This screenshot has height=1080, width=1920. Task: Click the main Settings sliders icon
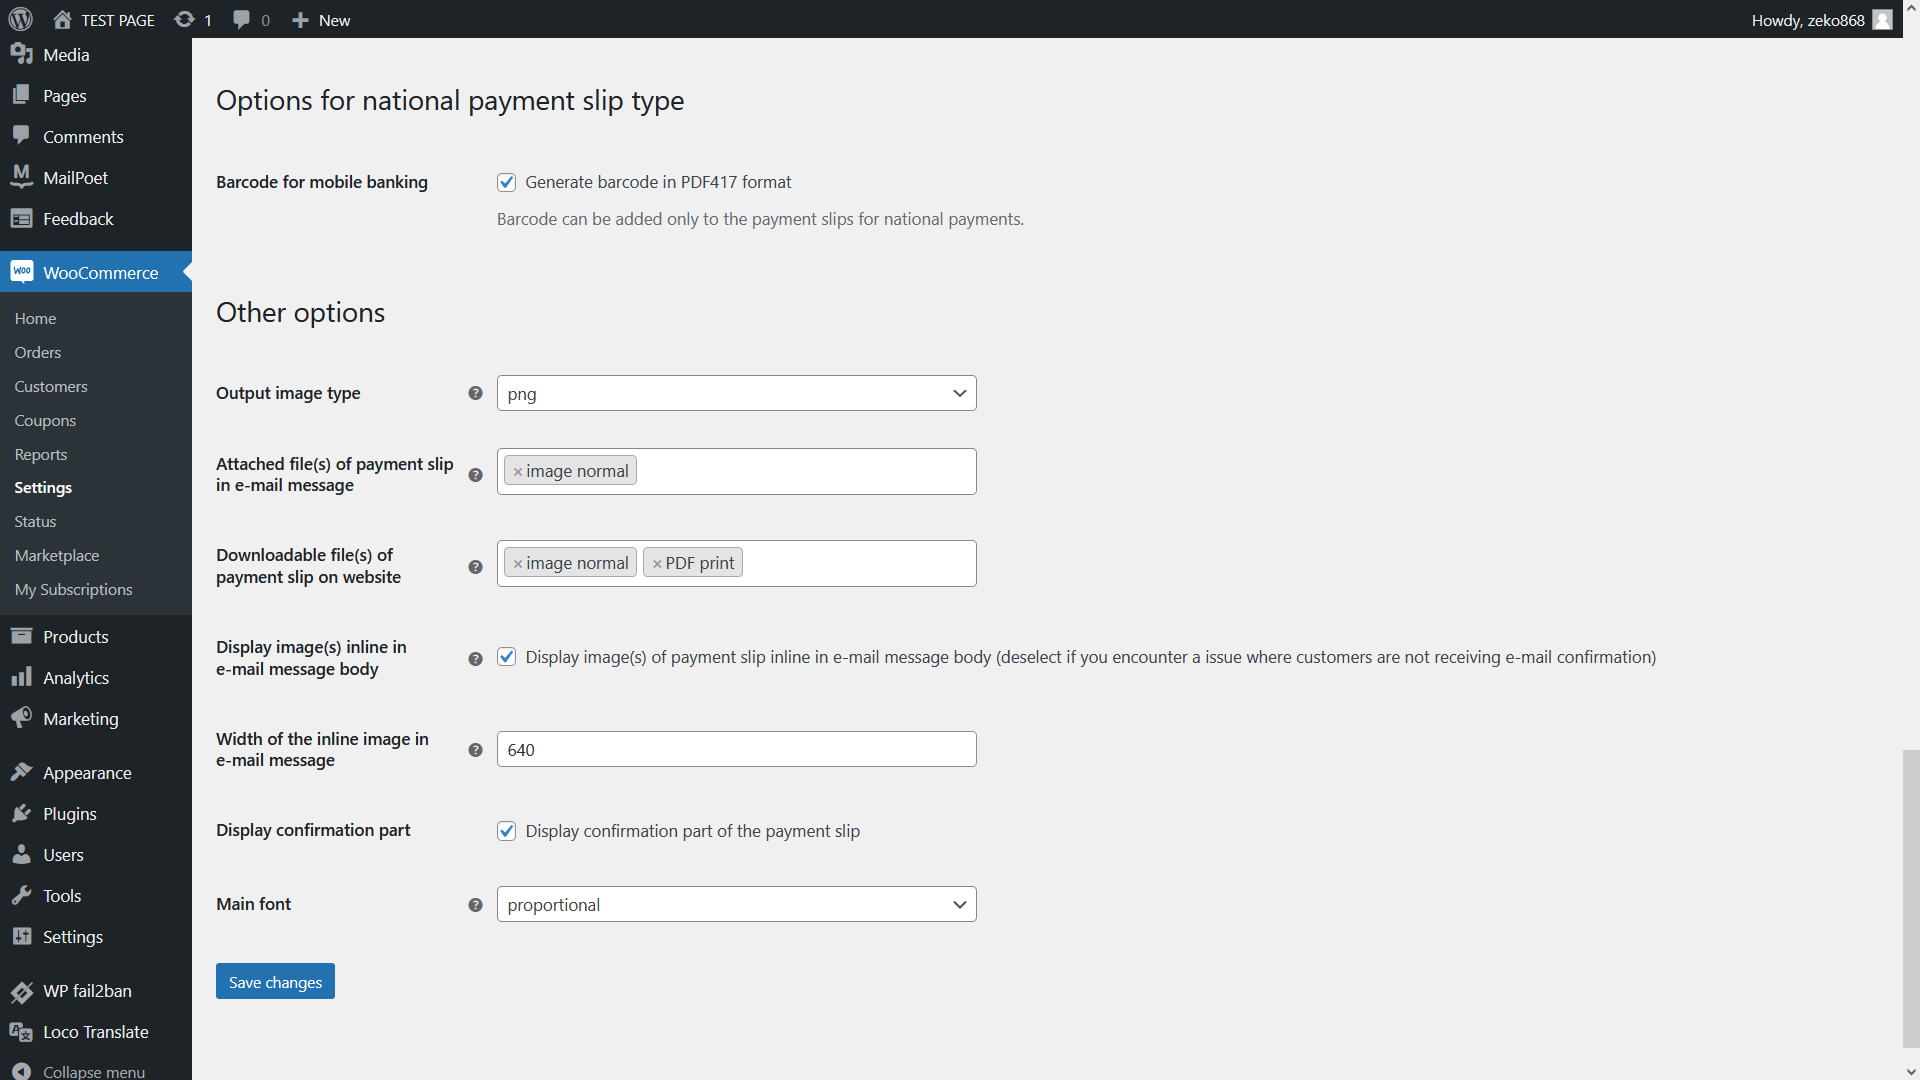coord(21,936)
